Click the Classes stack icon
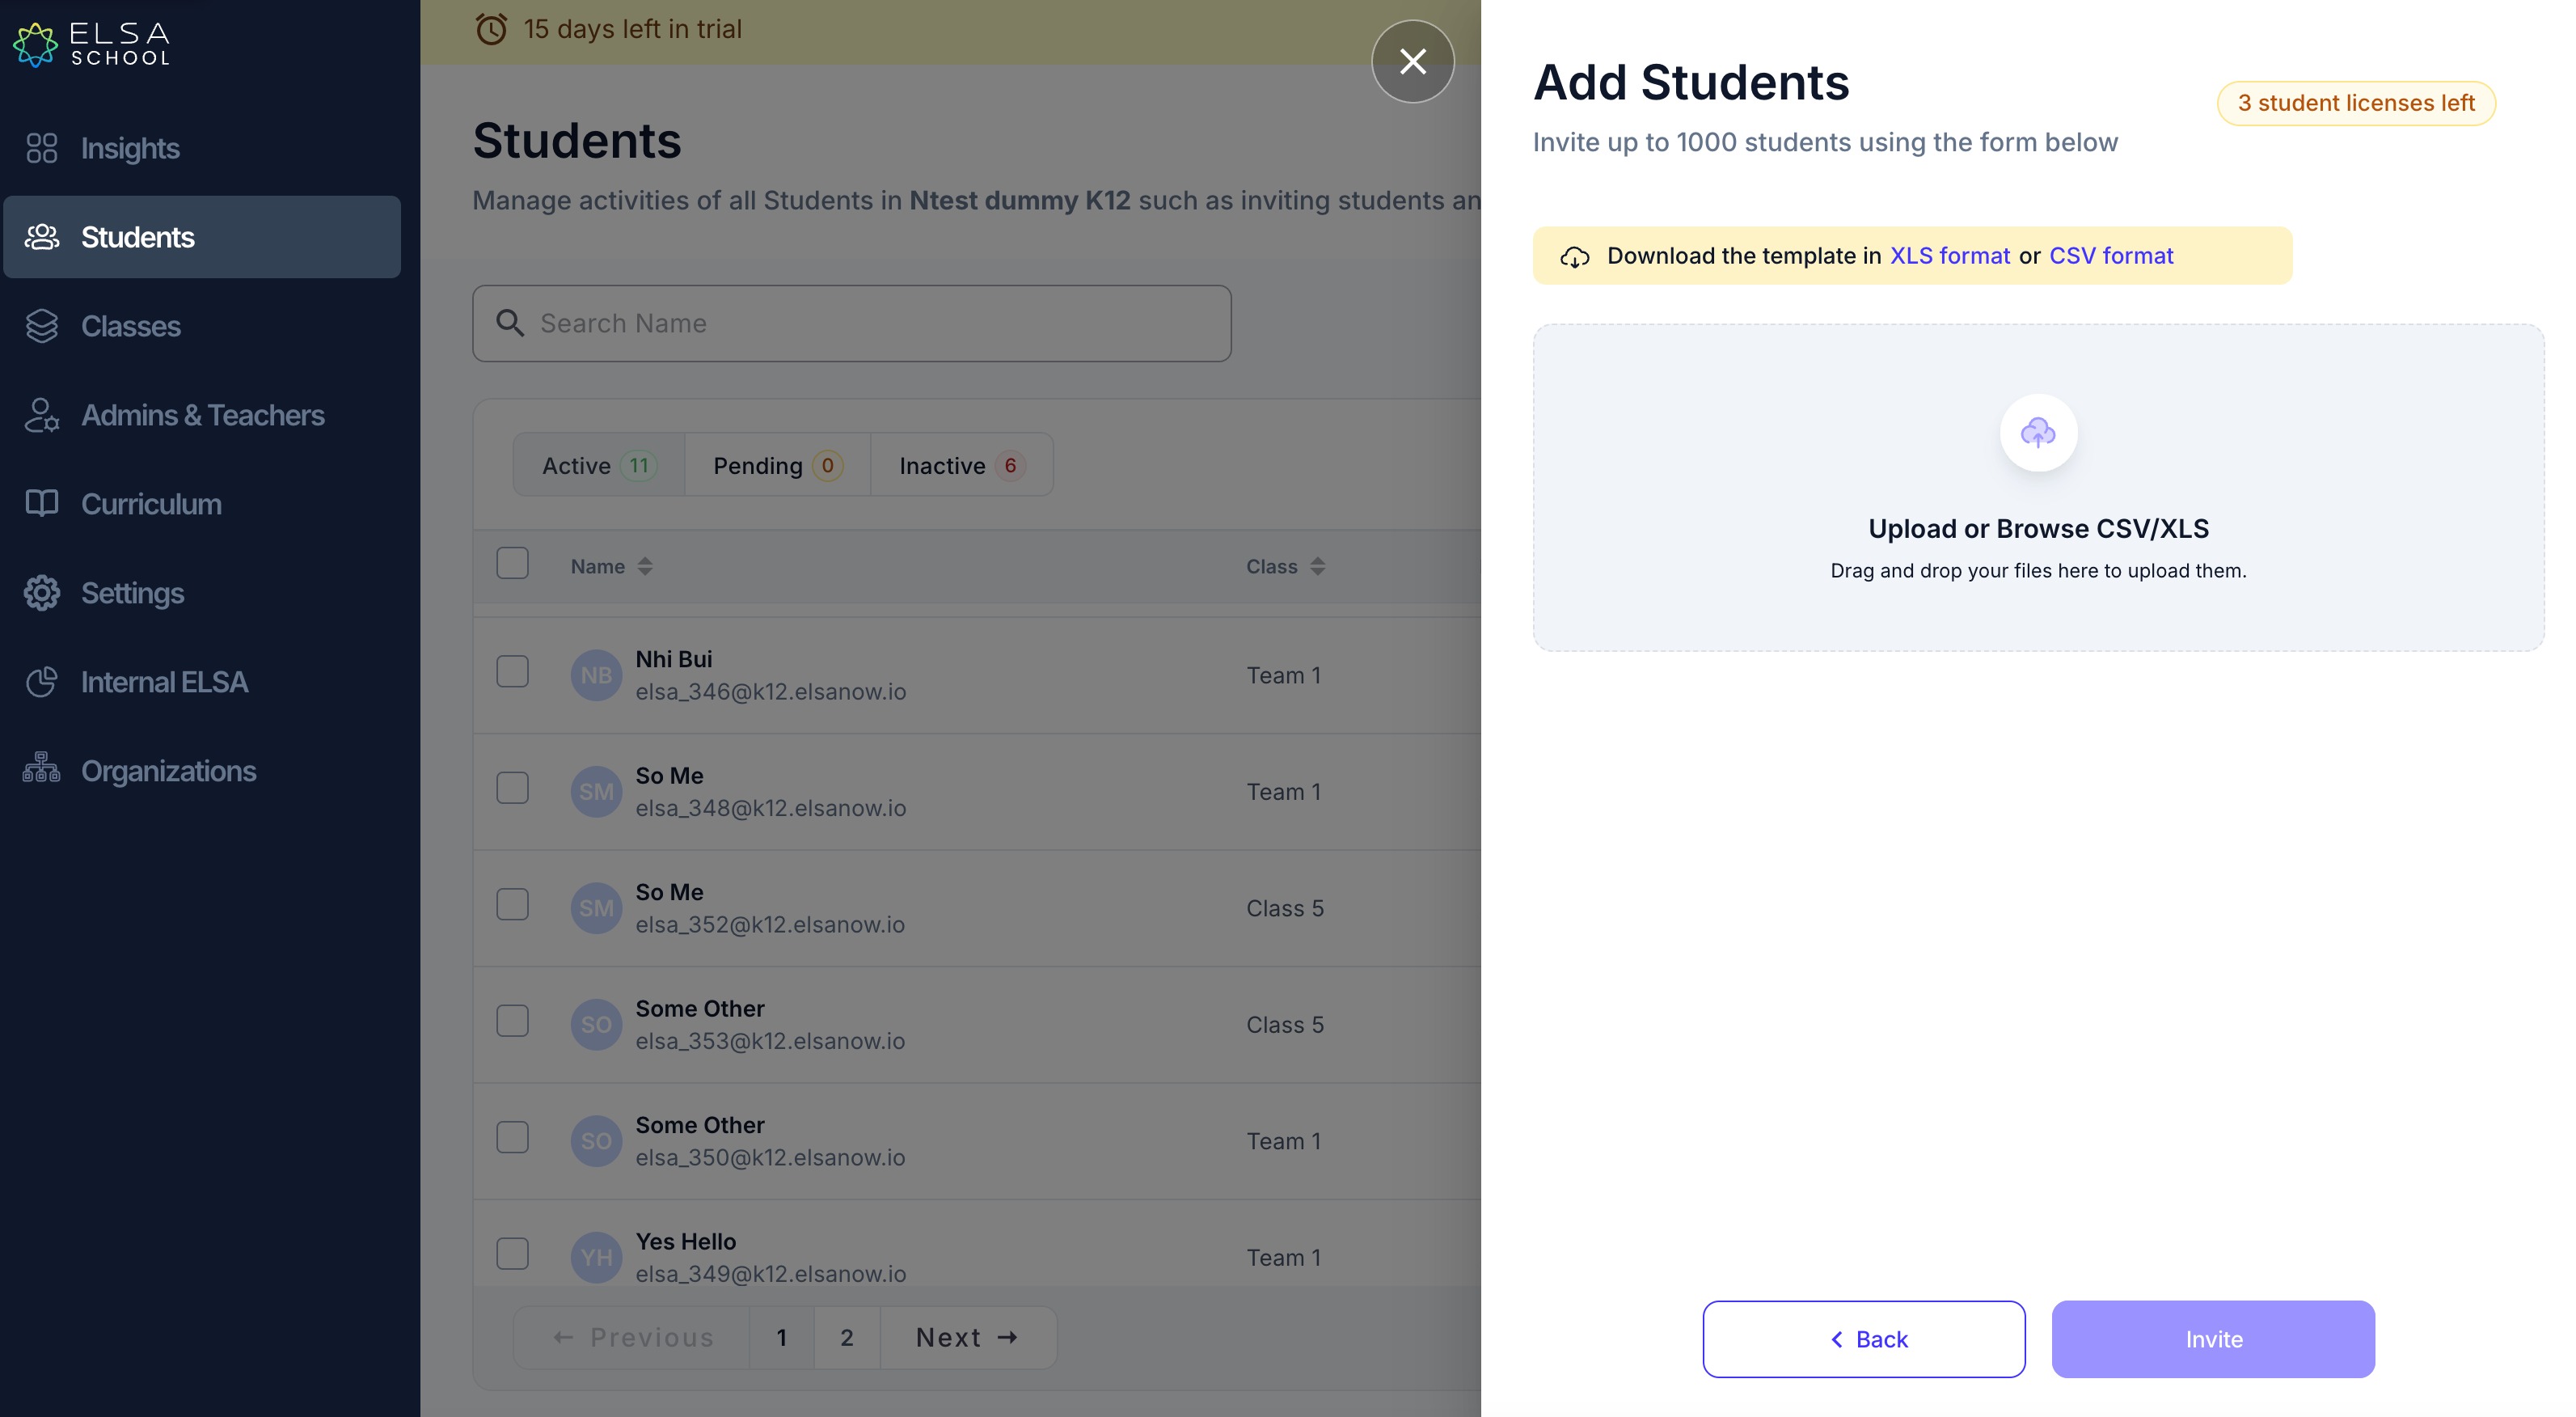 (41, 326)
